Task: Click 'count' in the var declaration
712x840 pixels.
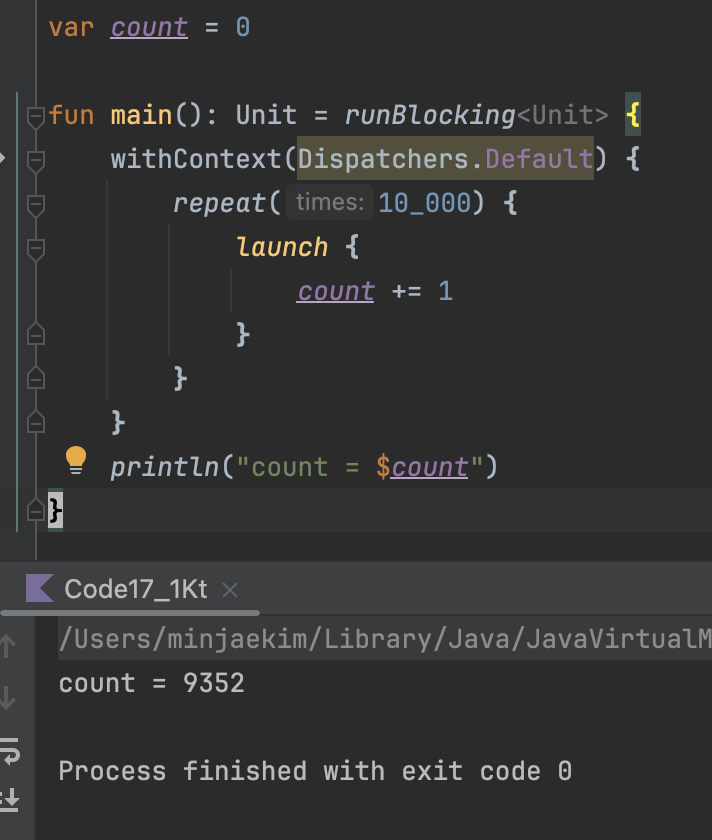Action: (149, 27)
